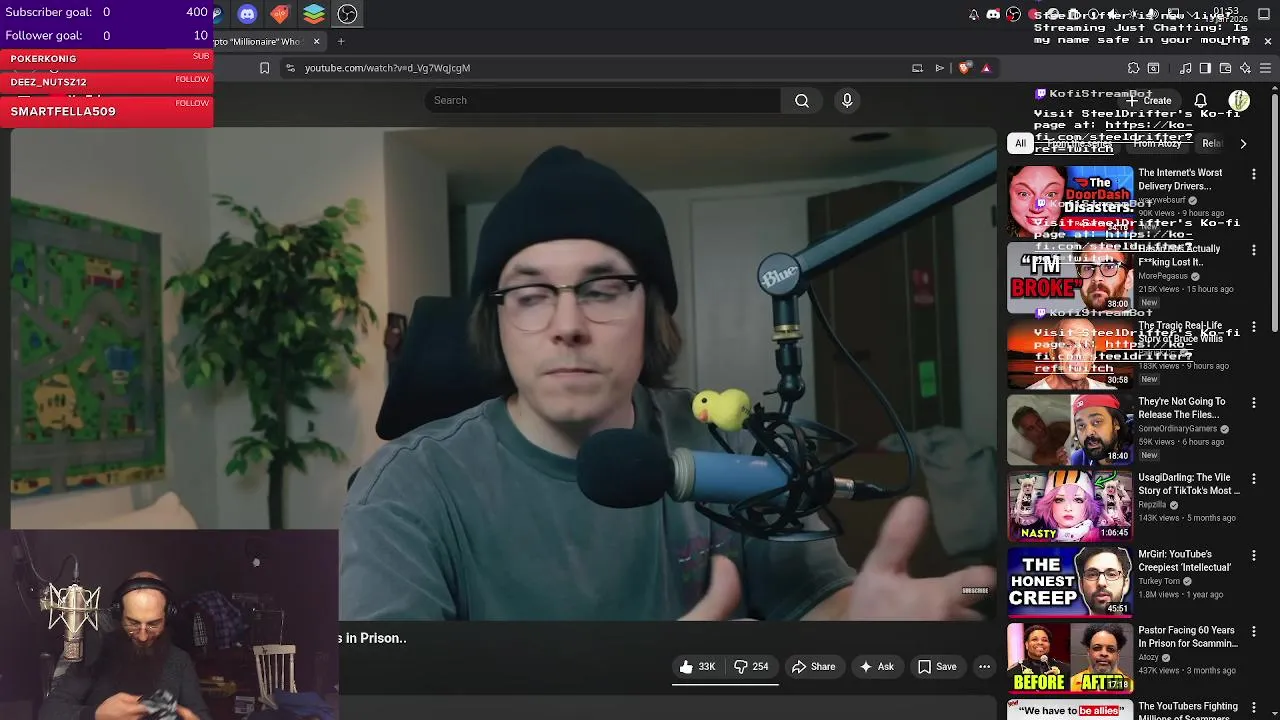The image size is (1280, 720).
Task: Click the YouTube Search box
Action: 603,100
